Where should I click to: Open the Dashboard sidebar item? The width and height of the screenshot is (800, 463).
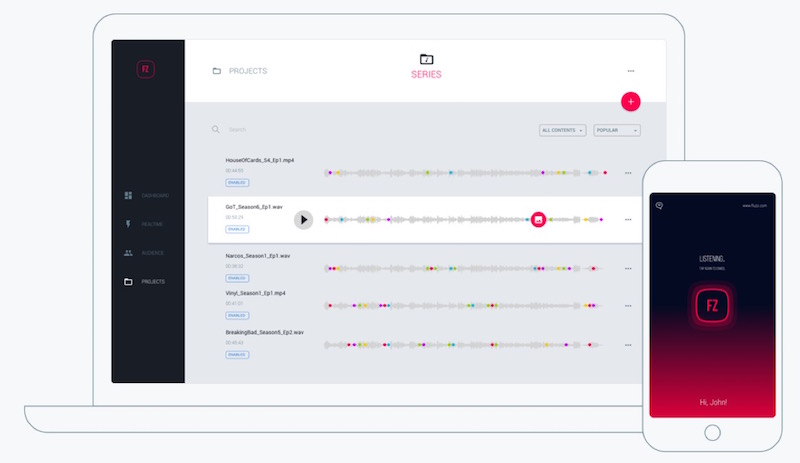coord(147,196)
